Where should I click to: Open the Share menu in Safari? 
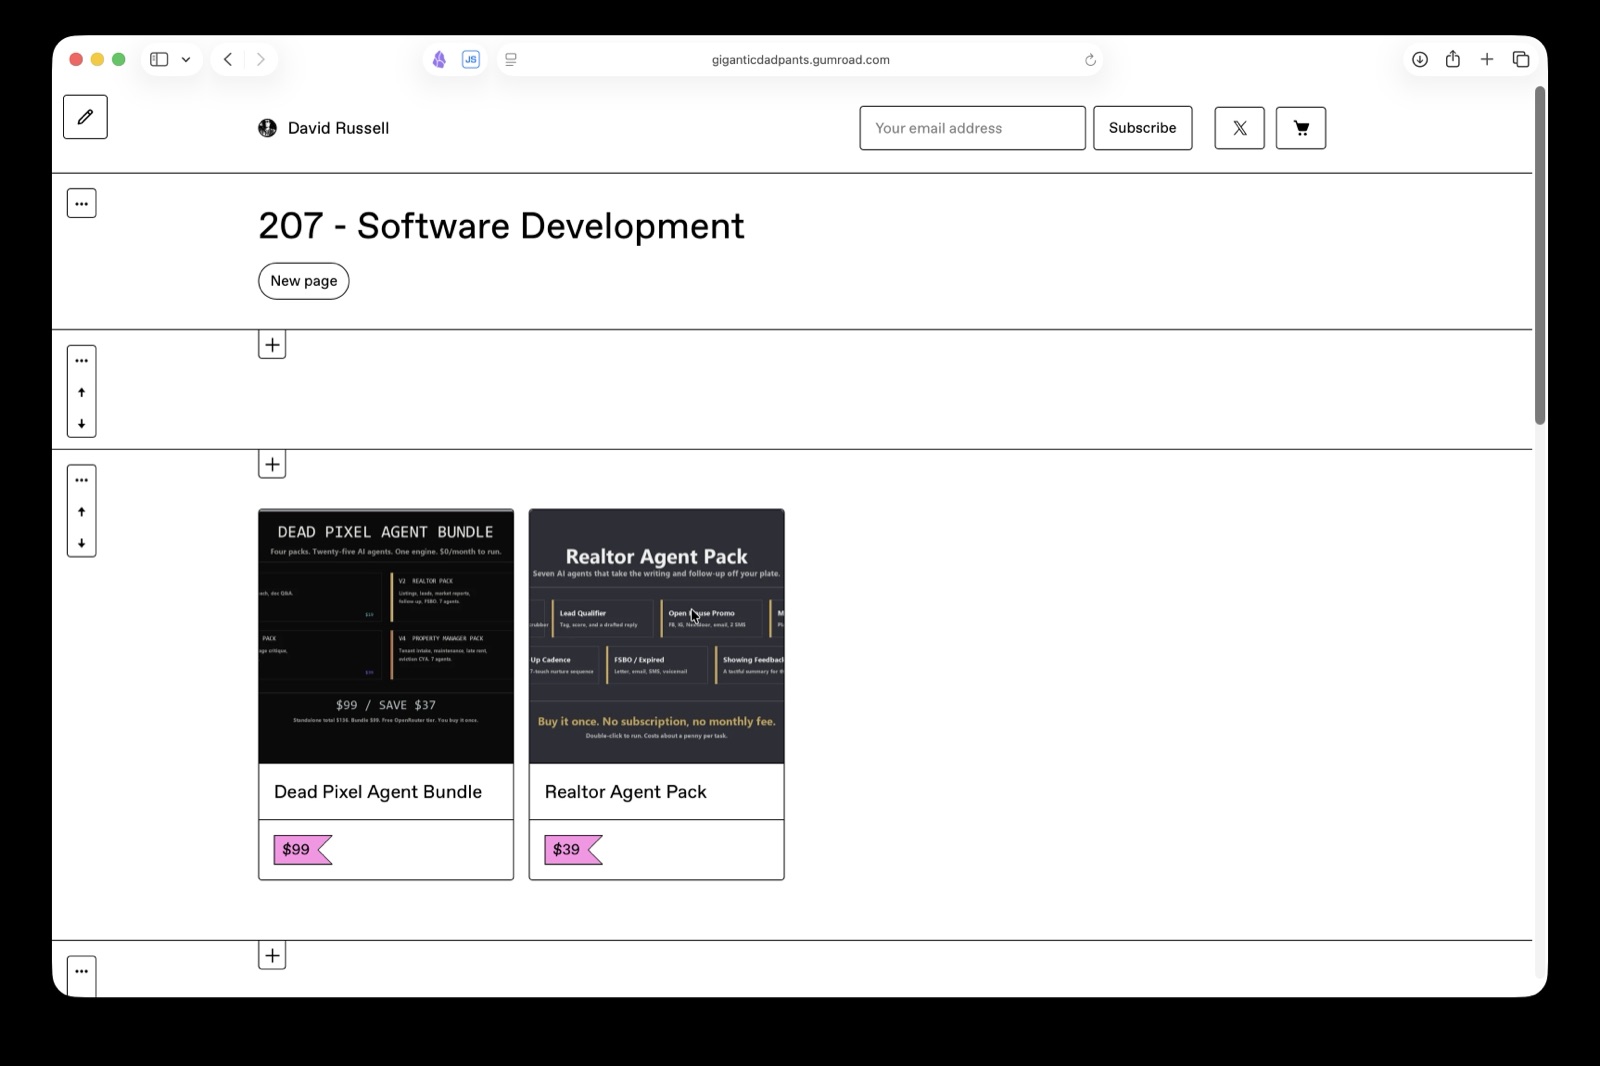point(1453,59)
